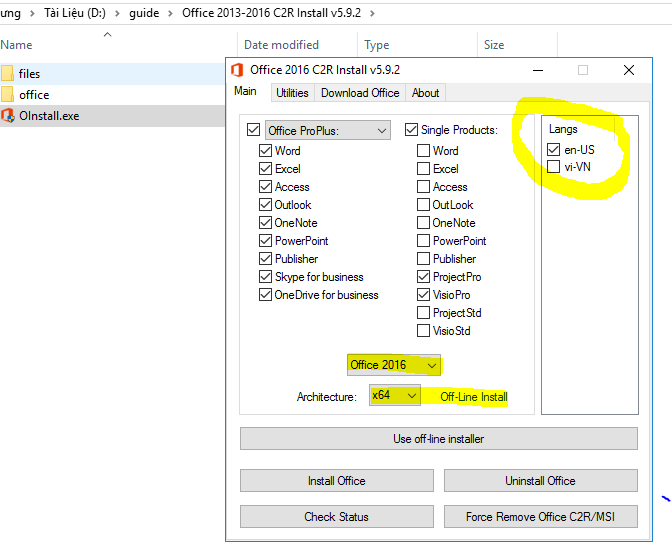
Task: Open the About tab
Action: click(x=426, y=93)
